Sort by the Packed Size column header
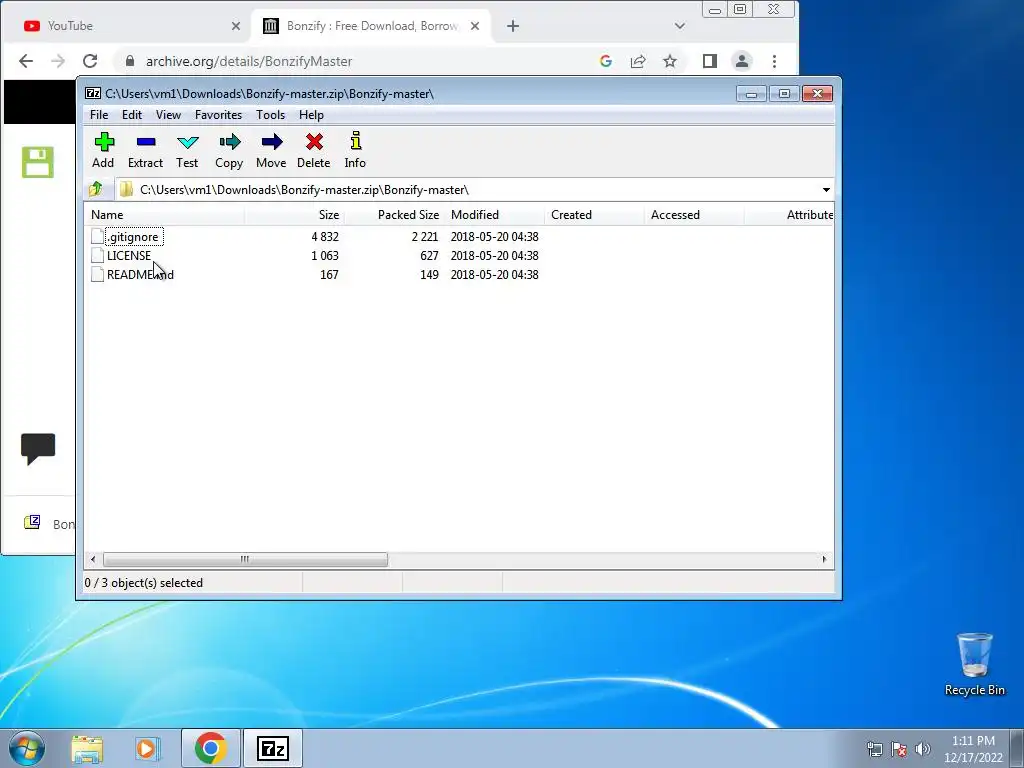 click(394, 215)
